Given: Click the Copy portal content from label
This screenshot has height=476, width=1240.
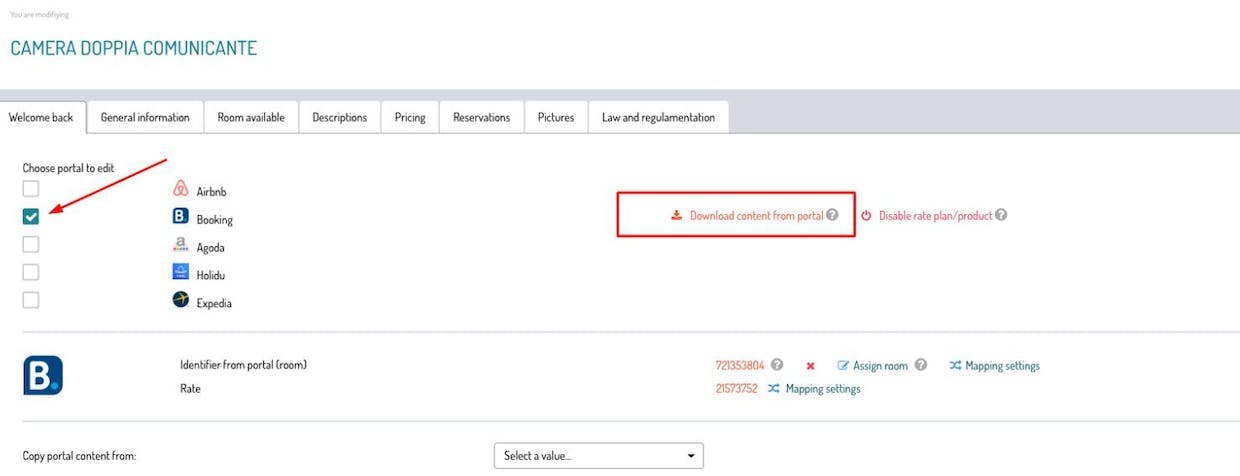Looking at the screenshot, I should [79, 456].
